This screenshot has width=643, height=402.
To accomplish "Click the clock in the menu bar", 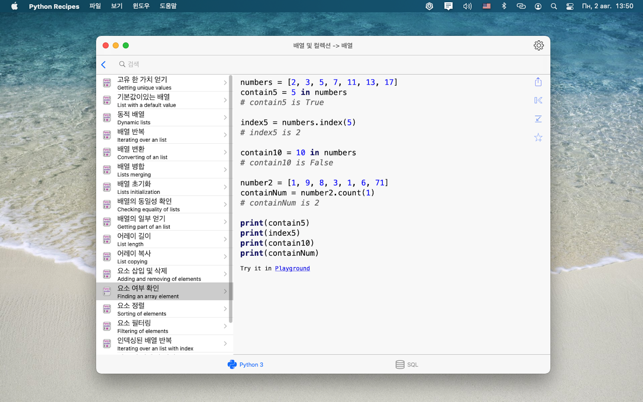I will coord(607,6).
